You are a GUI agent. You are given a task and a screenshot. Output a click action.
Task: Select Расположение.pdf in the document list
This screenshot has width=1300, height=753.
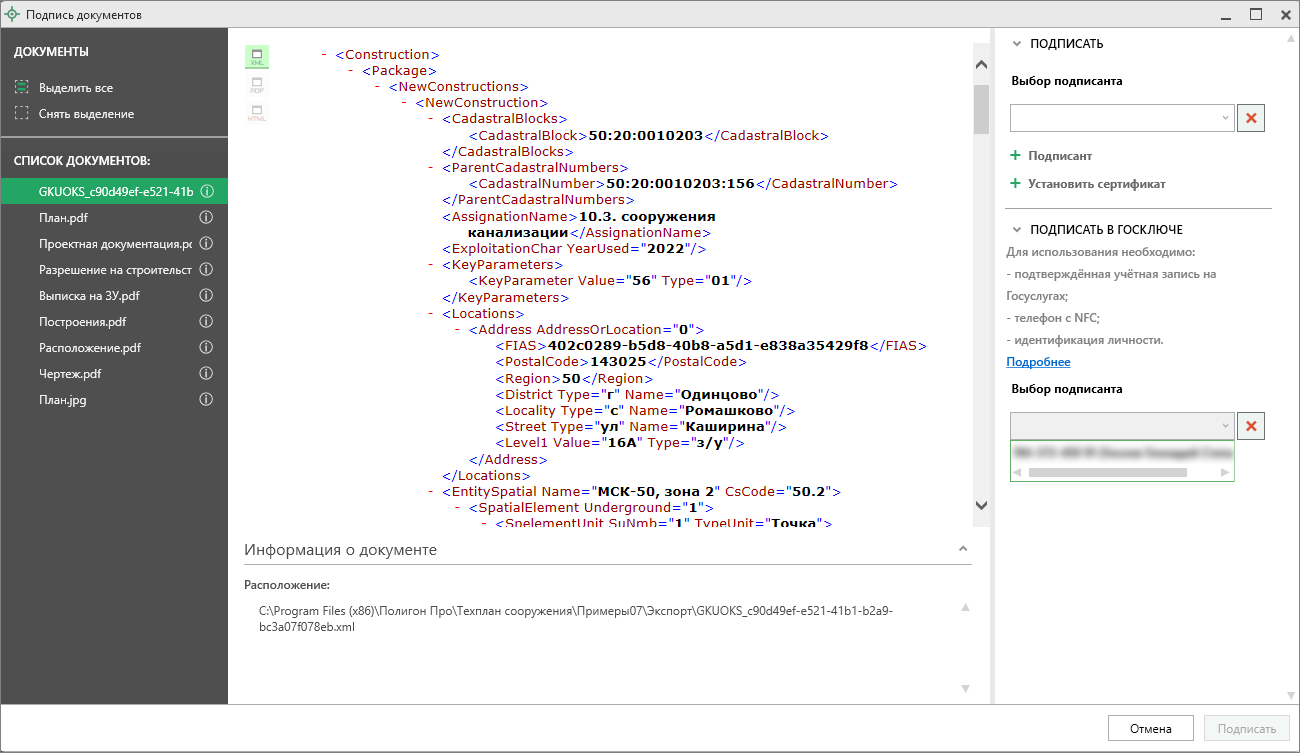pos(89,348)
